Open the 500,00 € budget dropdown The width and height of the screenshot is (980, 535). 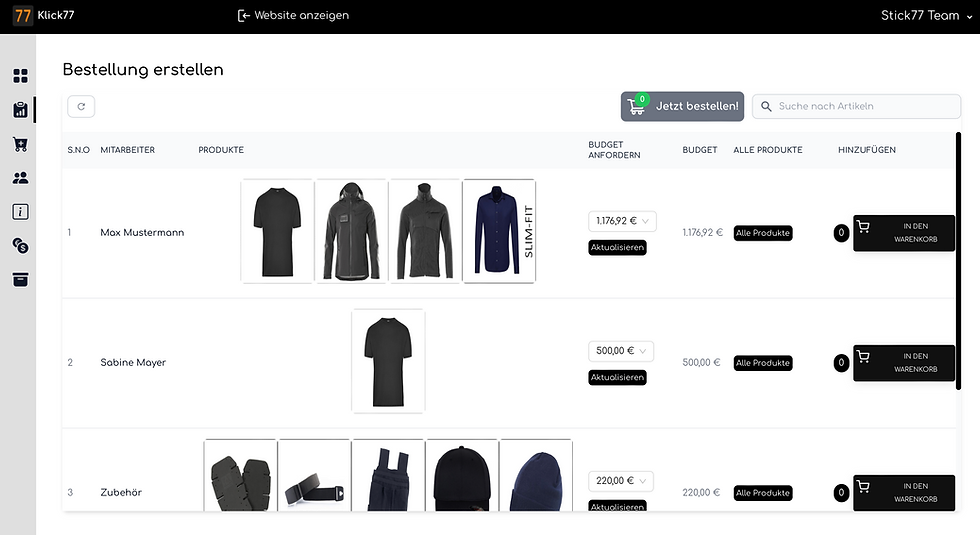621,351
